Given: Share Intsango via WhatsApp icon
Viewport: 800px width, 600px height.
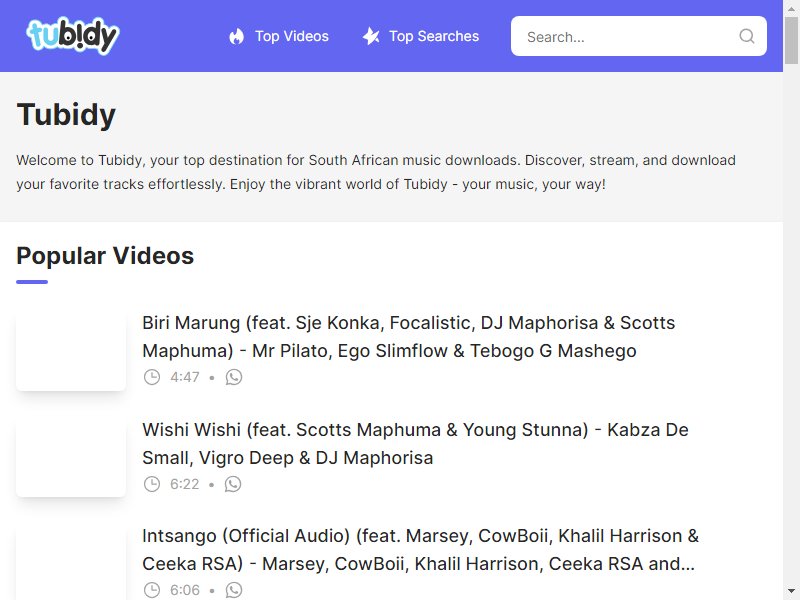Looking at the screenshot, I should (x=234, y=590).
